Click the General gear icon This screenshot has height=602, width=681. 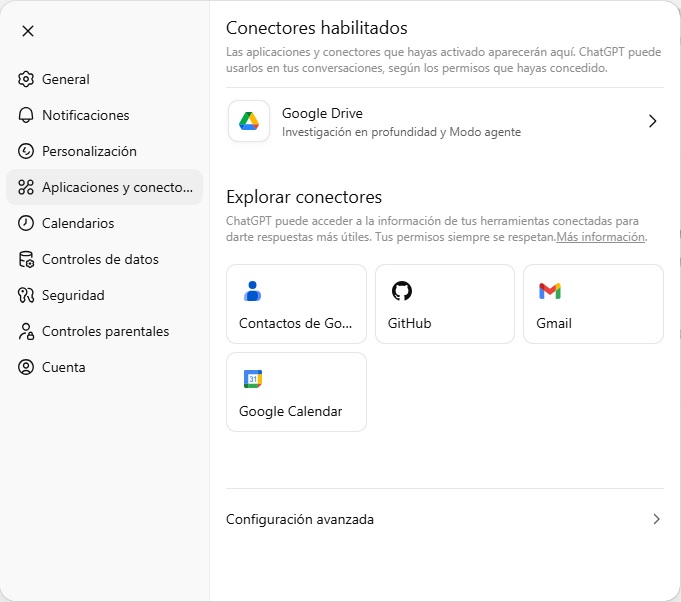(26, 79)
